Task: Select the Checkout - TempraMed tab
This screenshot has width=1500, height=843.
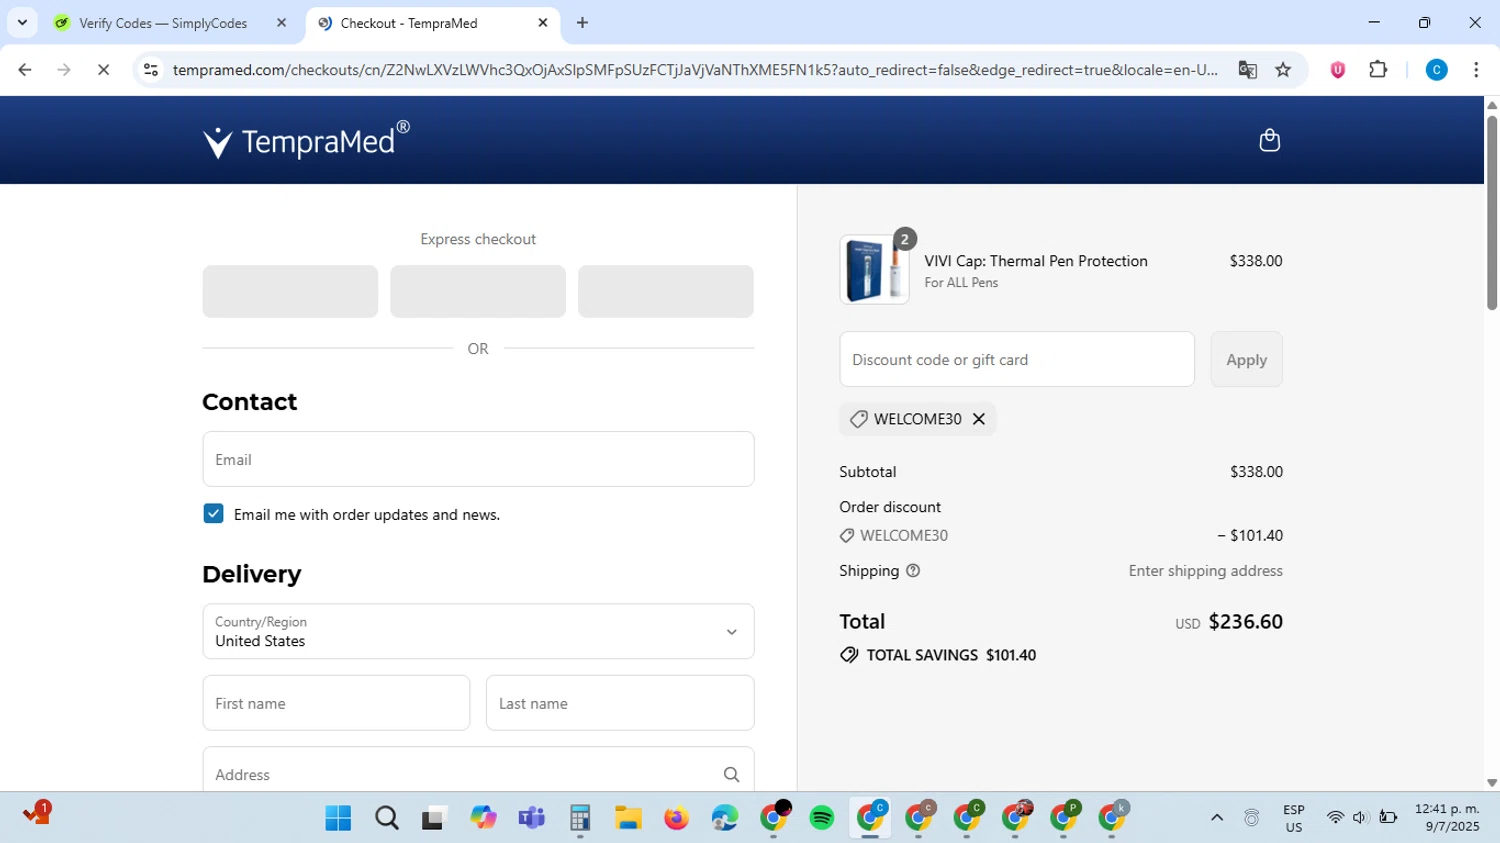Action: [x=433, y=23]
